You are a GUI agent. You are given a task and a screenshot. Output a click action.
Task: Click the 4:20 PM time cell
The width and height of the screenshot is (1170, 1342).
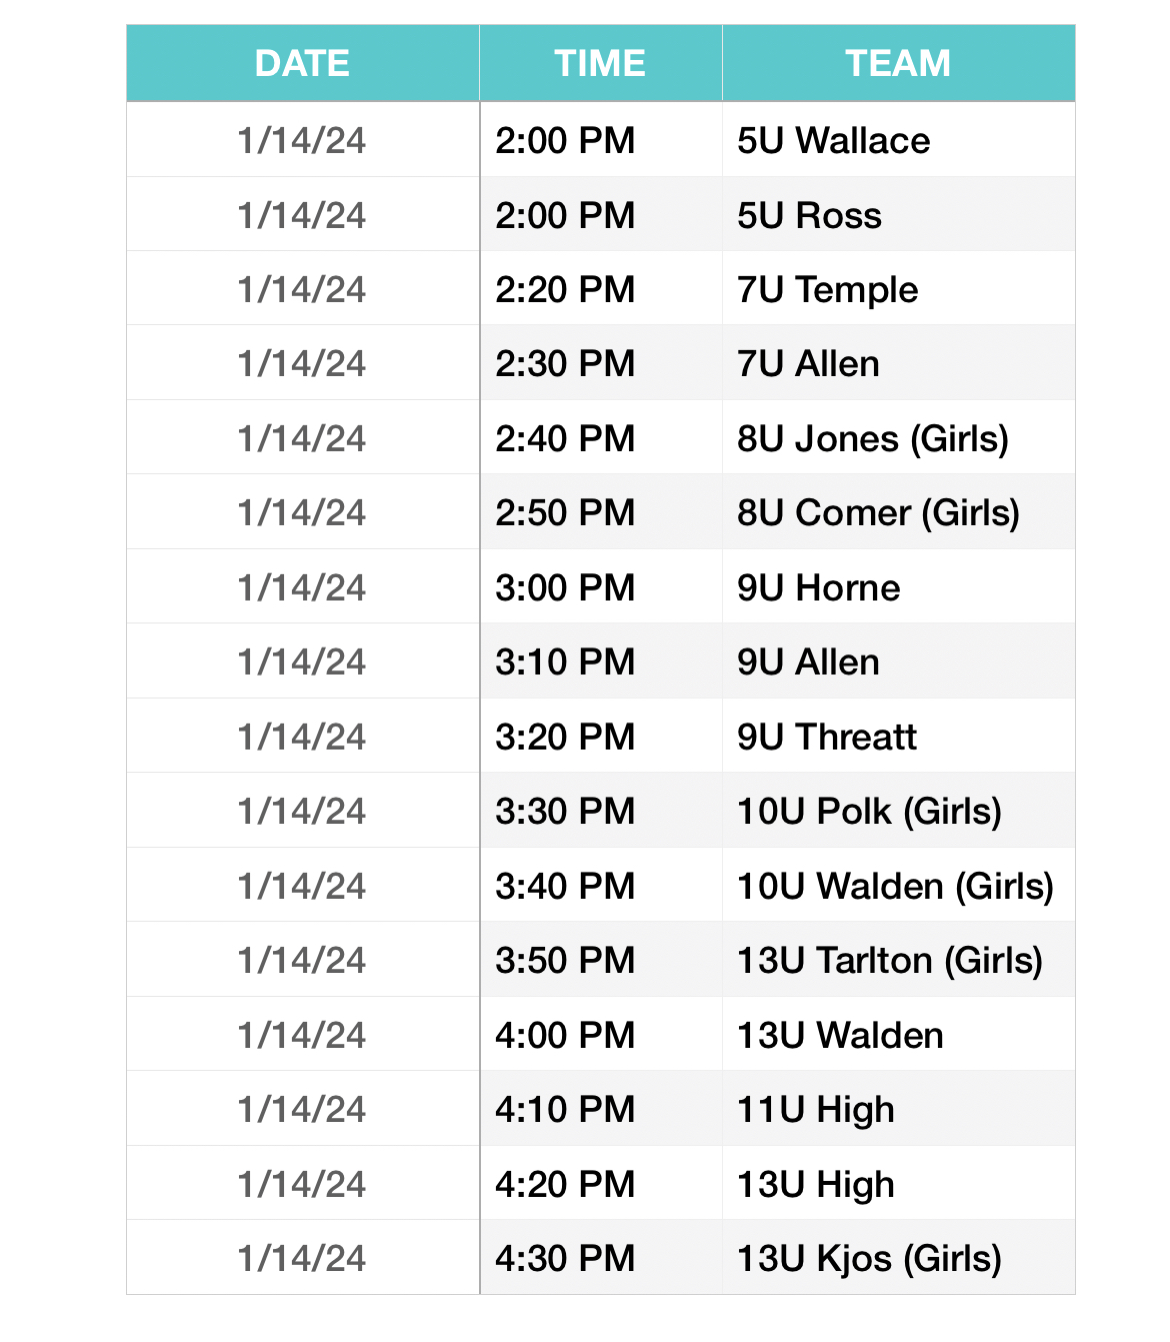[601, 1183]
